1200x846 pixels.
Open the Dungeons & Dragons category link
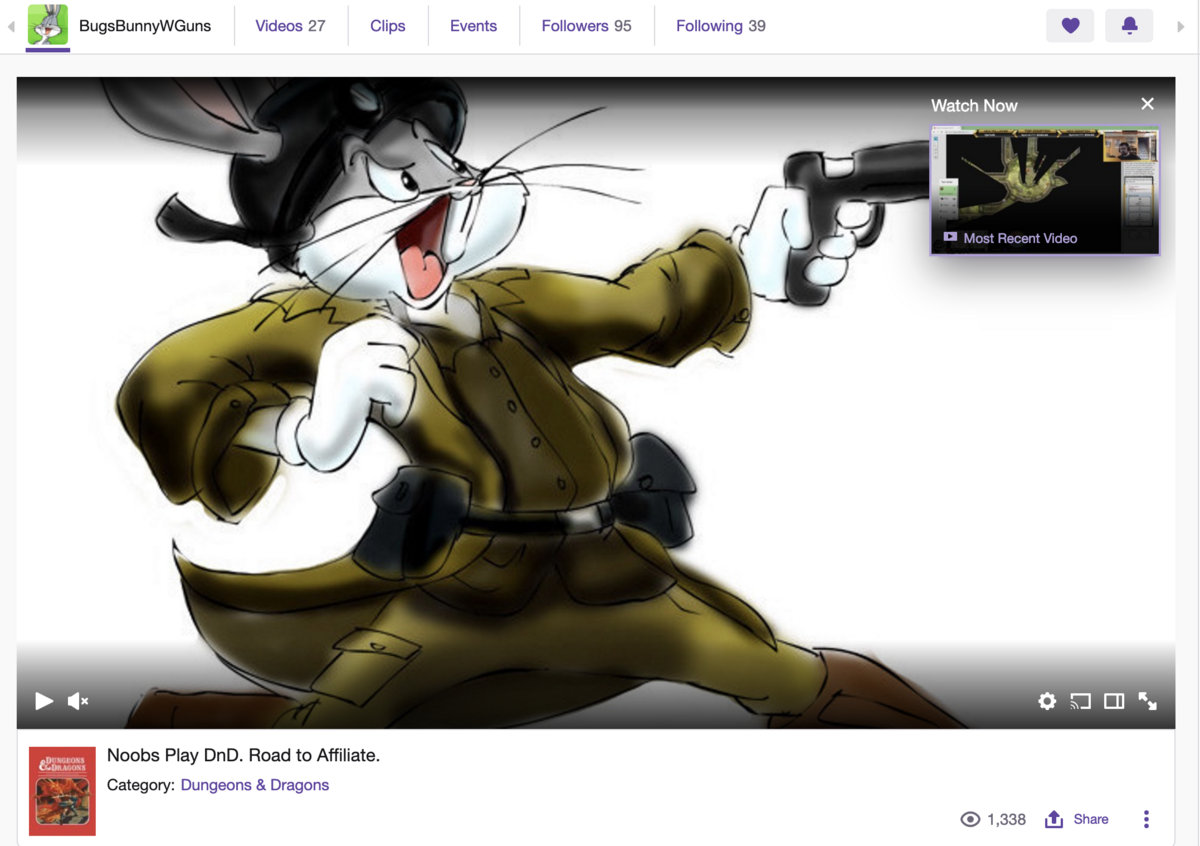pyautogui.click(x=254, y=785)
